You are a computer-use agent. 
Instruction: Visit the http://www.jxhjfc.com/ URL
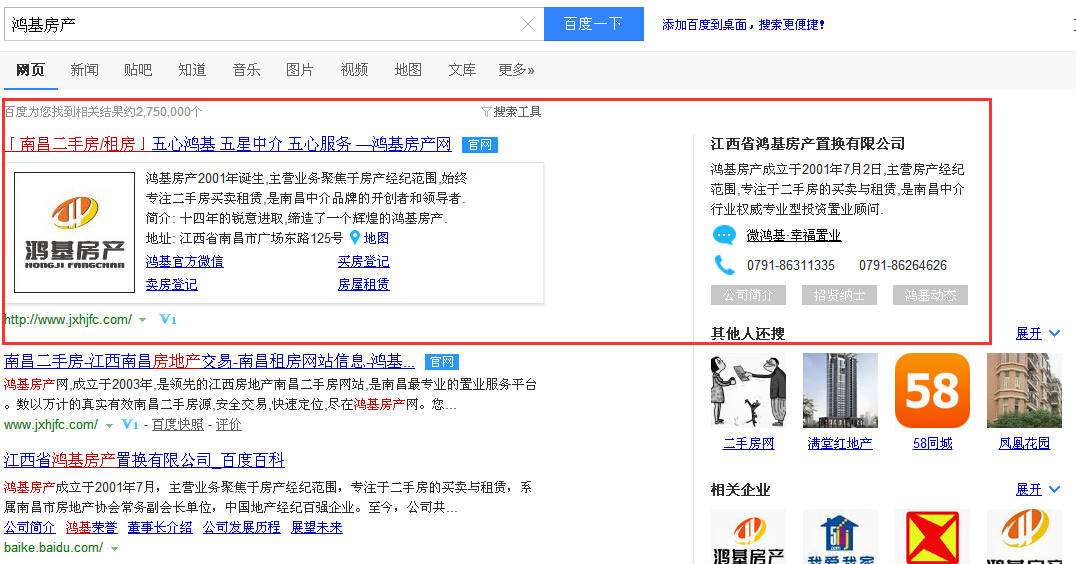[68, 320]
